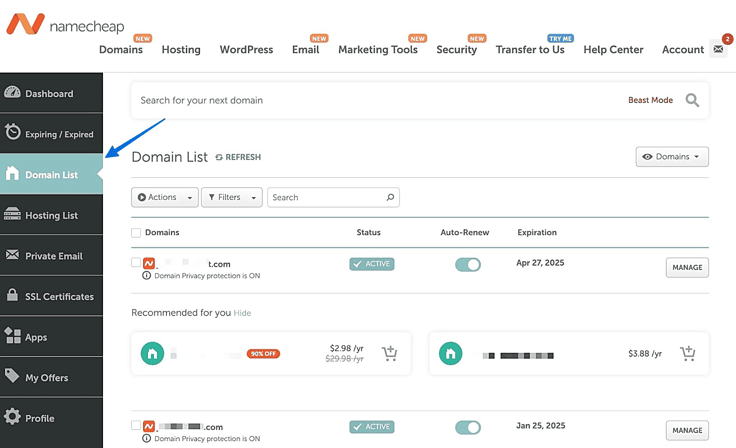The height and width of the screenshot is (448, 736).
Task: Tick the select-all Domains header checkbox
Action: pos(136,233)
